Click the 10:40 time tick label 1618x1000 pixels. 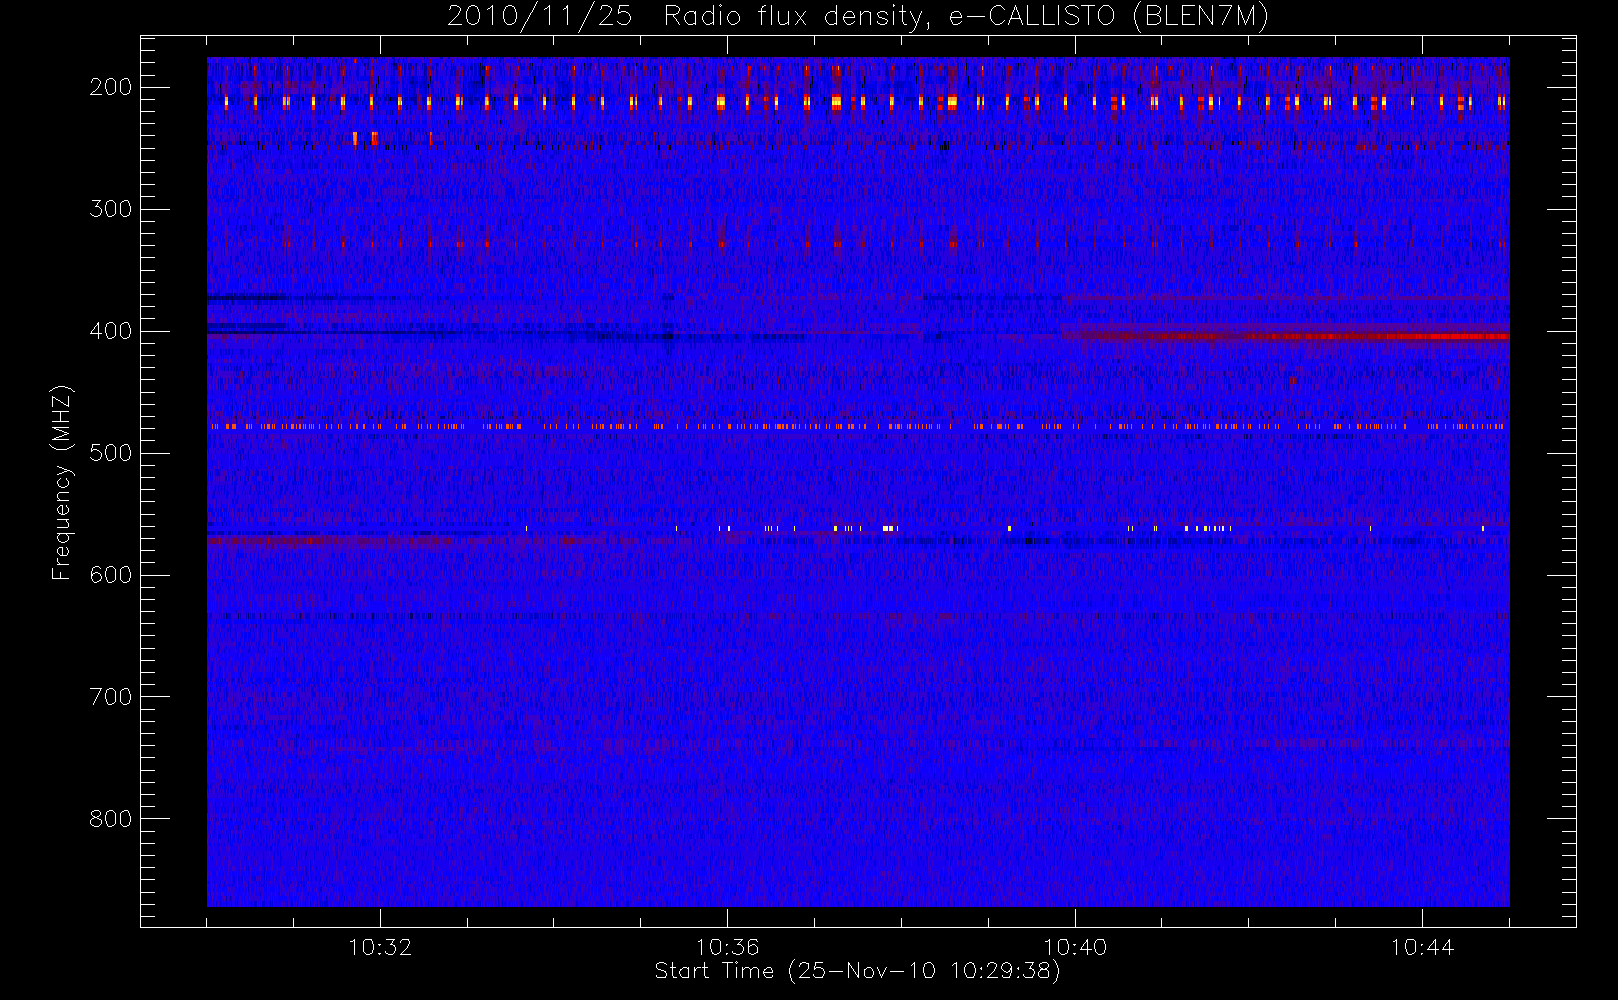coord(1075,947)
